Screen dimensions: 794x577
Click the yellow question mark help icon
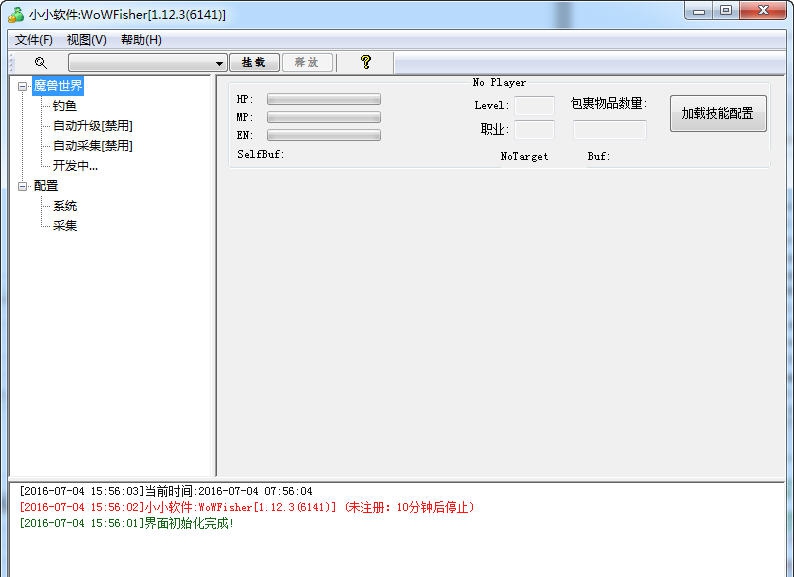point(366,62)
